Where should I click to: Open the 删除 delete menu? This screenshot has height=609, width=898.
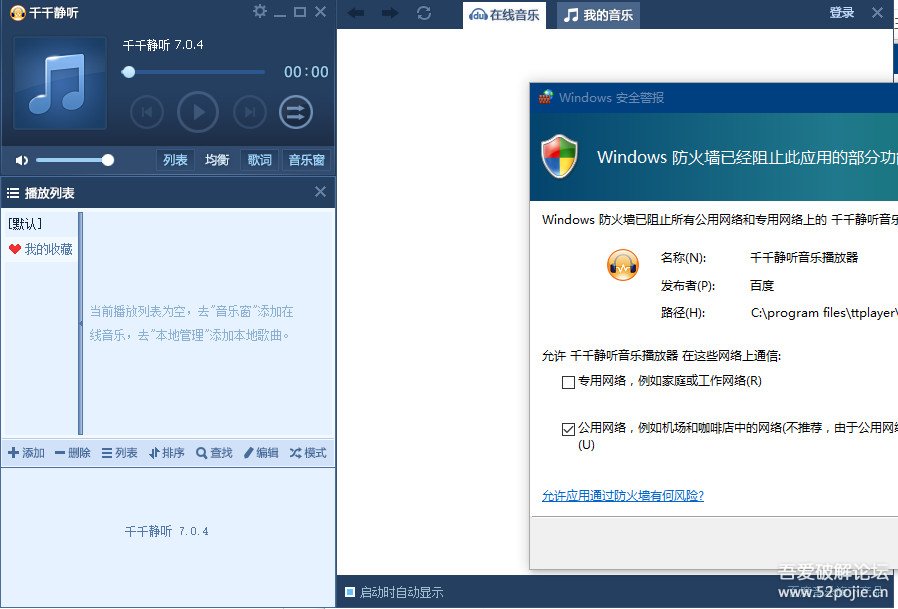point(73,453)
